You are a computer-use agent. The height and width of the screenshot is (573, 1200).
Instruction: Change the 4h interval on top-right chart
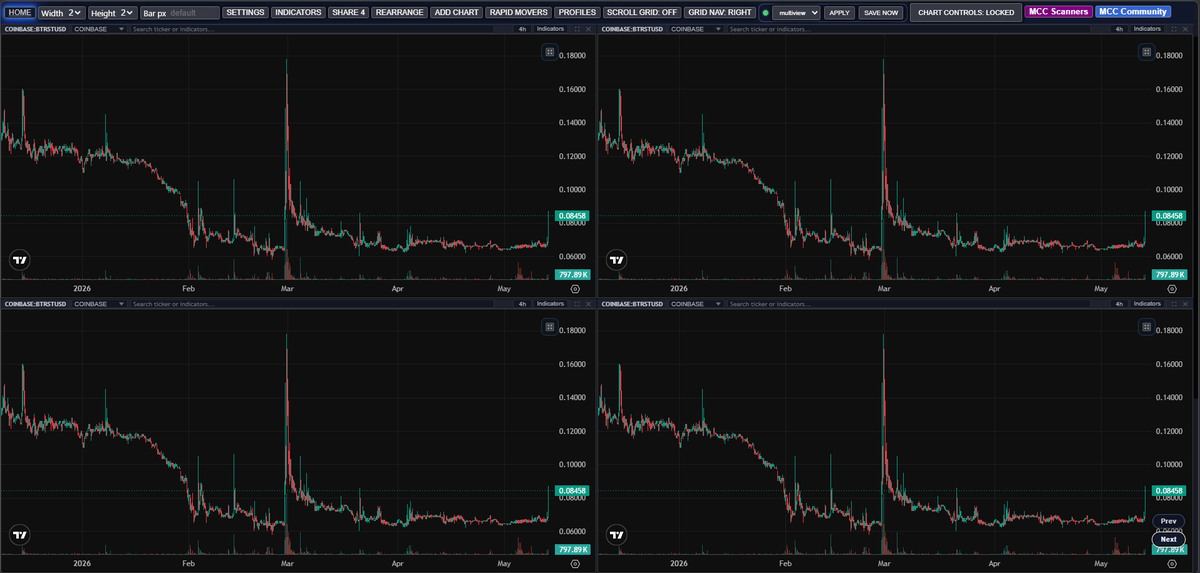(1119, 29)
